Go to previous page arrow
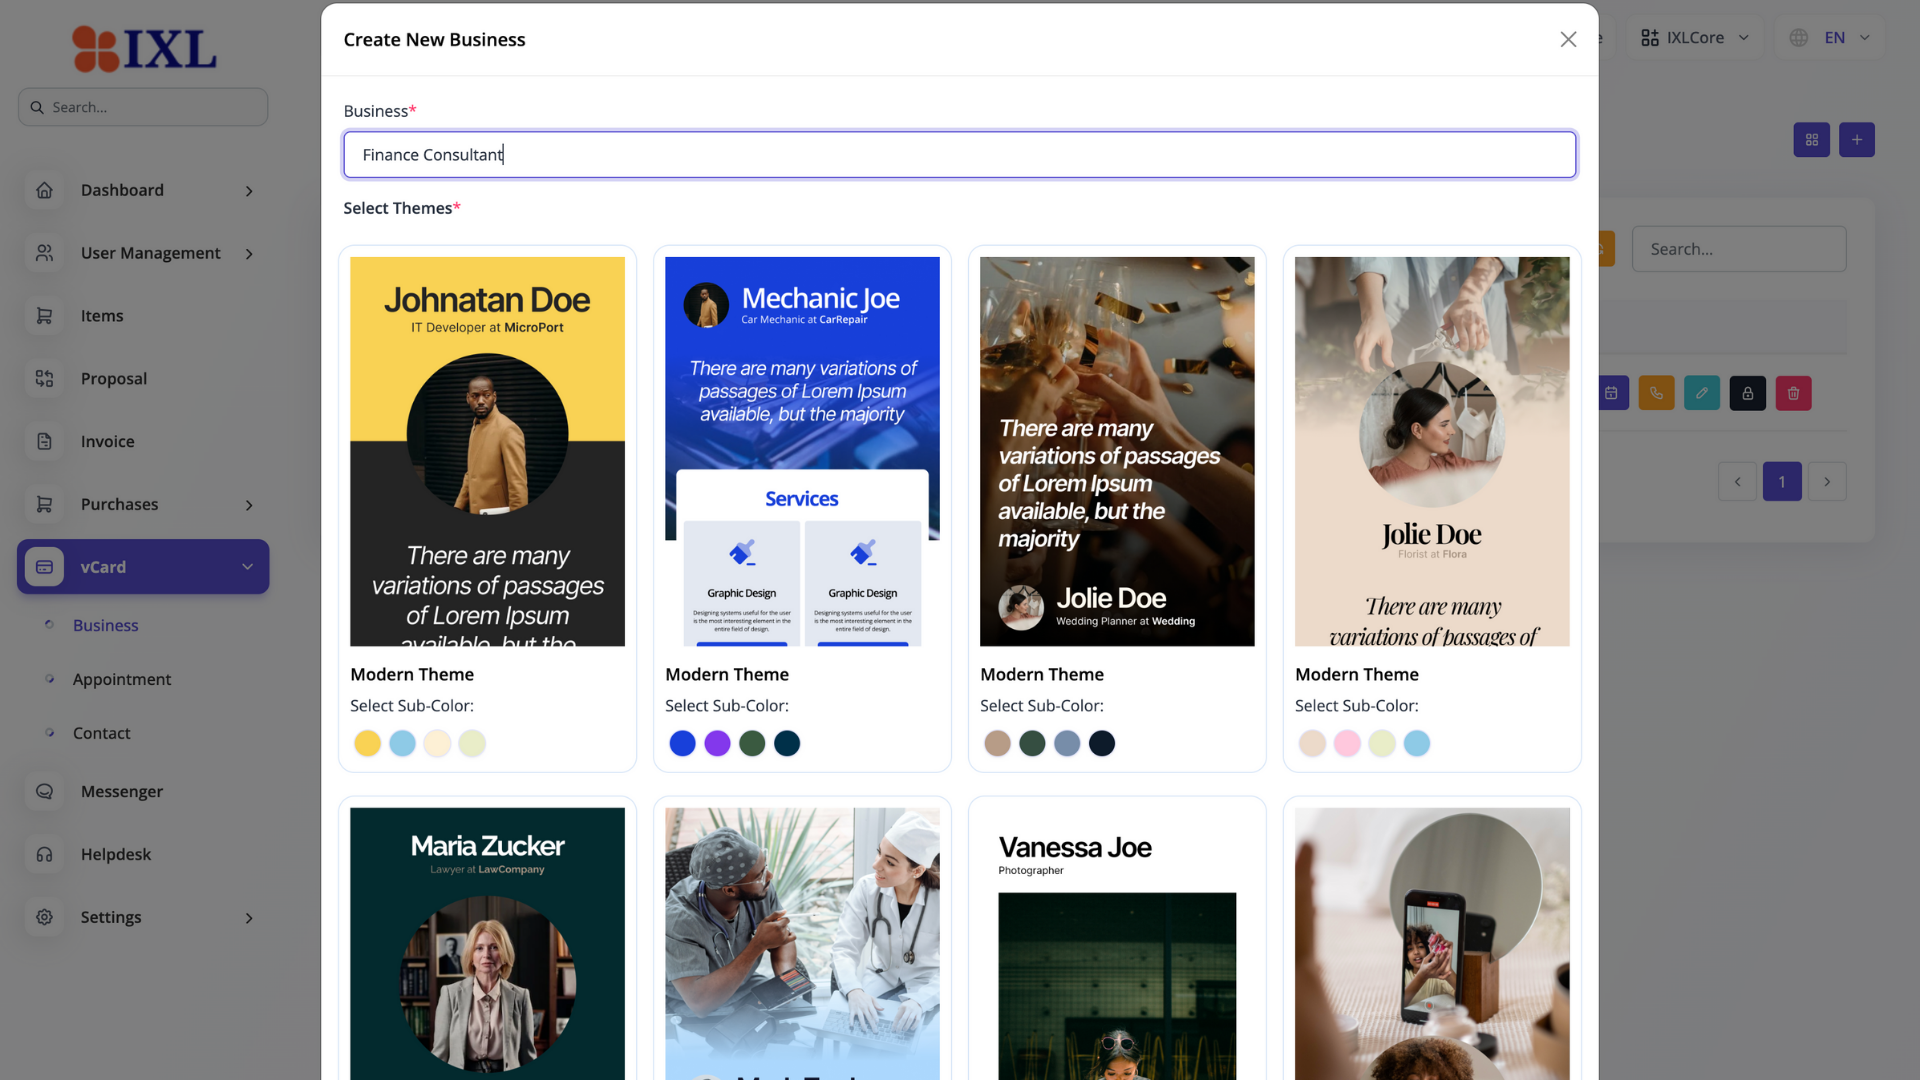 click(1737, 482)
